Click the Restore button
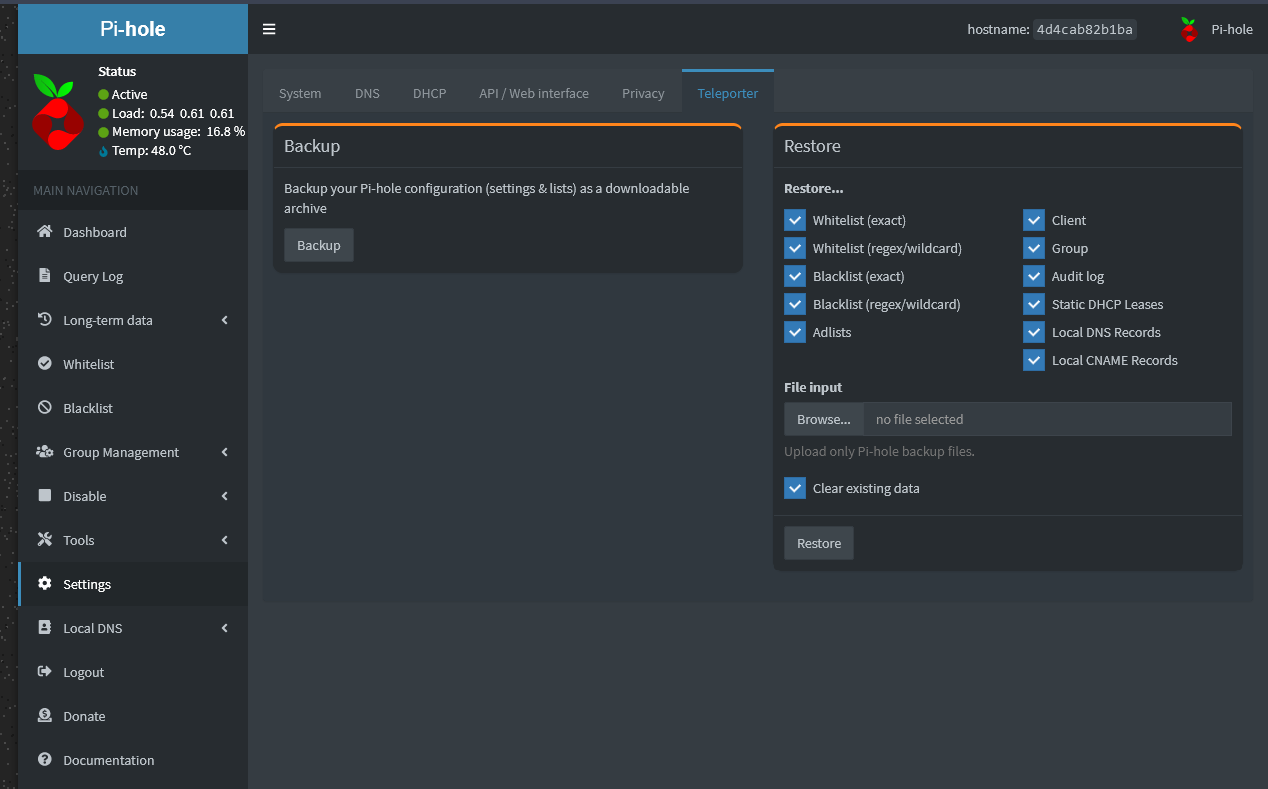 point(819,543)
